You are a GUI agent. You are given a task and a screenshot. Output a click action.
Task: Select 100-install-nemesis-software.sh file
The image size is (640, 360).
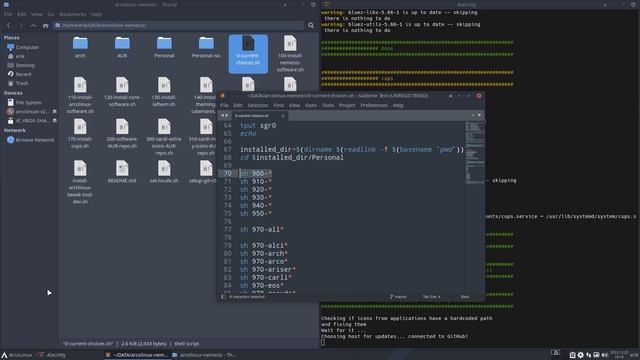[290, 53]
